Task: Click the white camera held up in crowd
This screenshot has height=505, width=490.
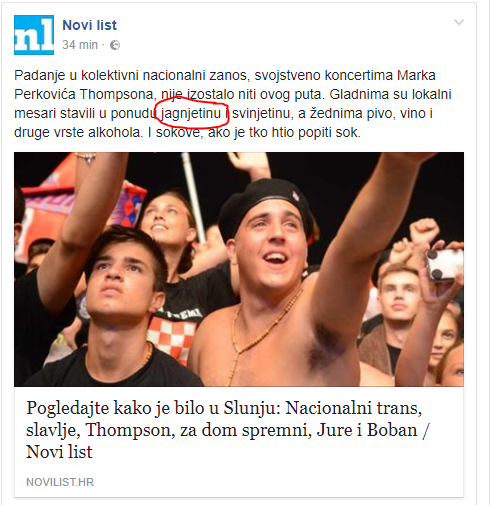Action: 445,265
